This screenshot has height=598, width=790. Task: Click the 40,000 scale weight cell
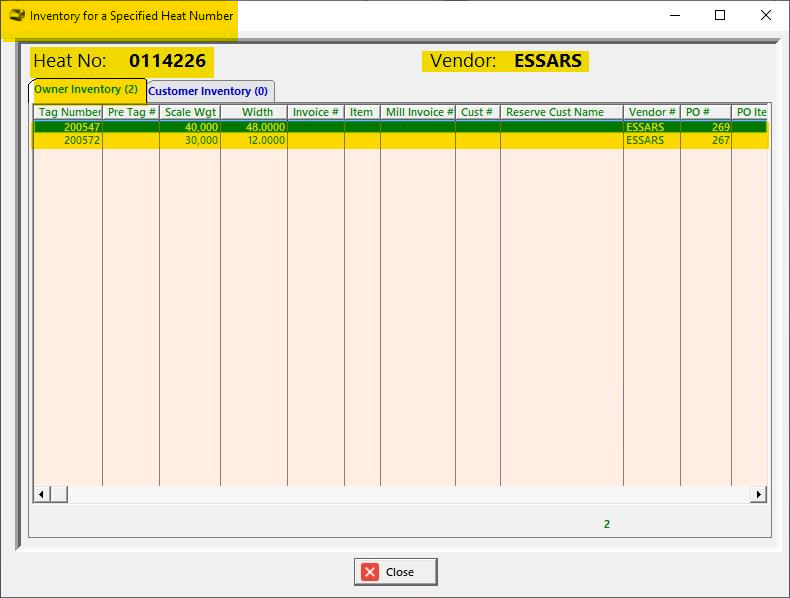[190, 127]
